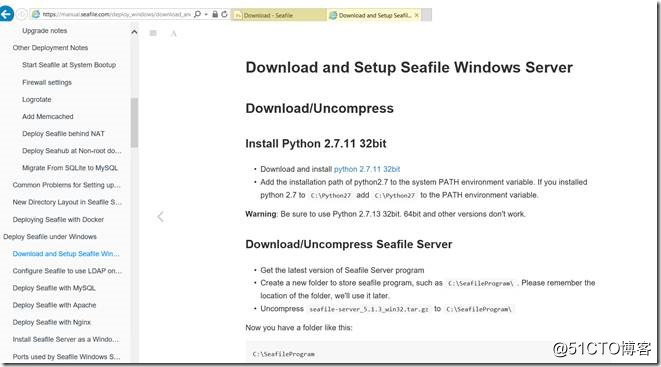Open 'Deploying Seafile with Docker' entry

(58, 220)
